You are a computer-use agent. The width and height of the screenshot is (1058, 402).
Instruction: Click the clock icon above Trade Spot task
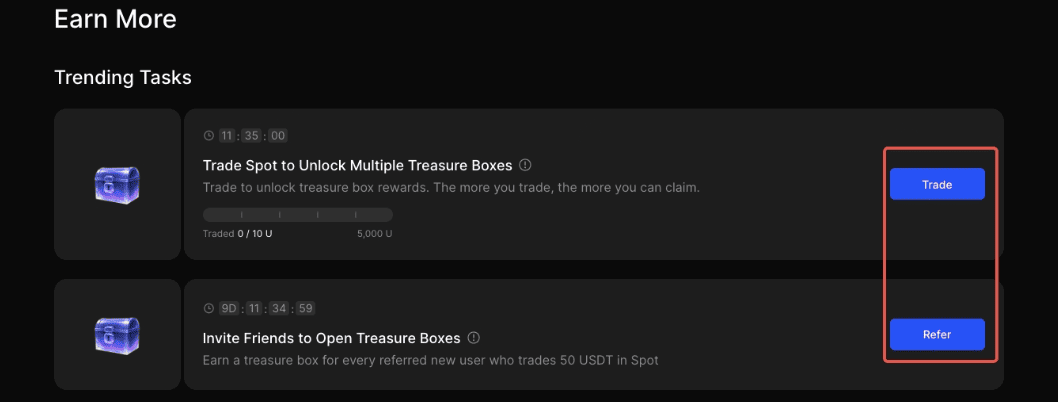(209, 136)
